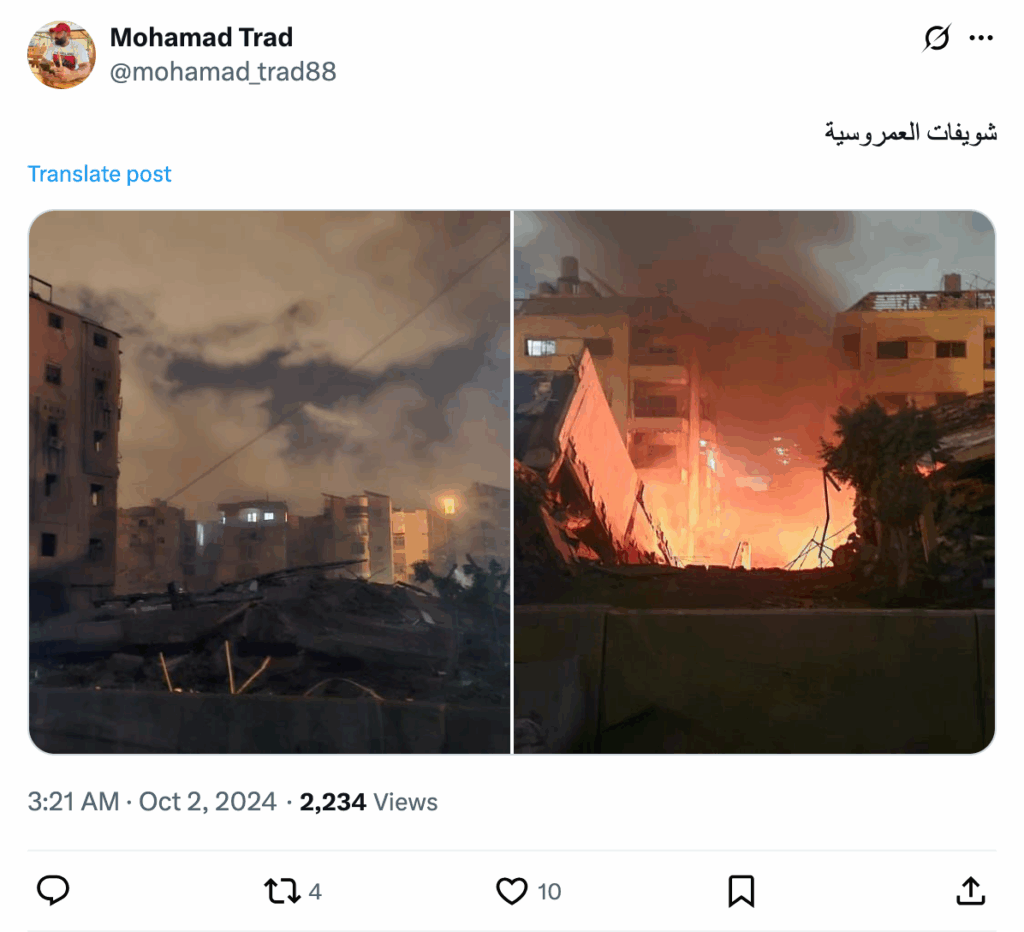Open the three-dot more options menu

coord(981,38)
